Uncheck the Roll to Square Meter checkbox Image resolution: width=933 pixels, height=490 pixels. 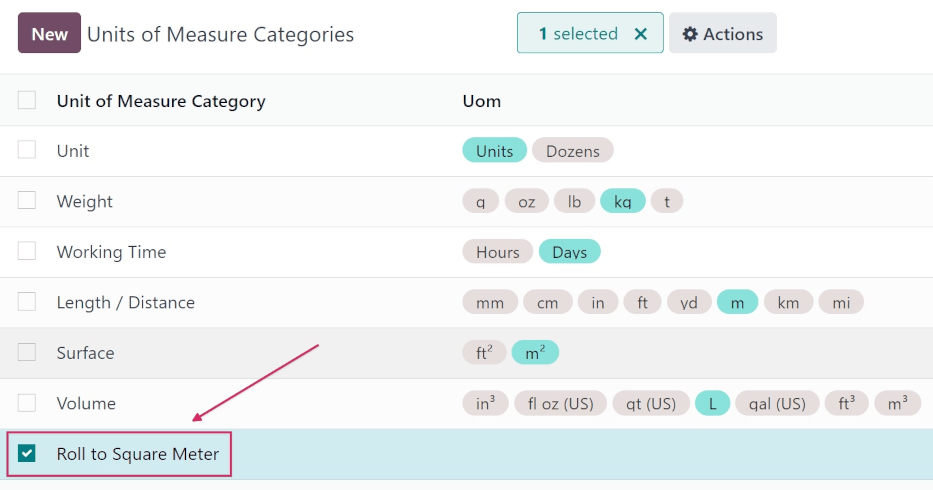27,454
